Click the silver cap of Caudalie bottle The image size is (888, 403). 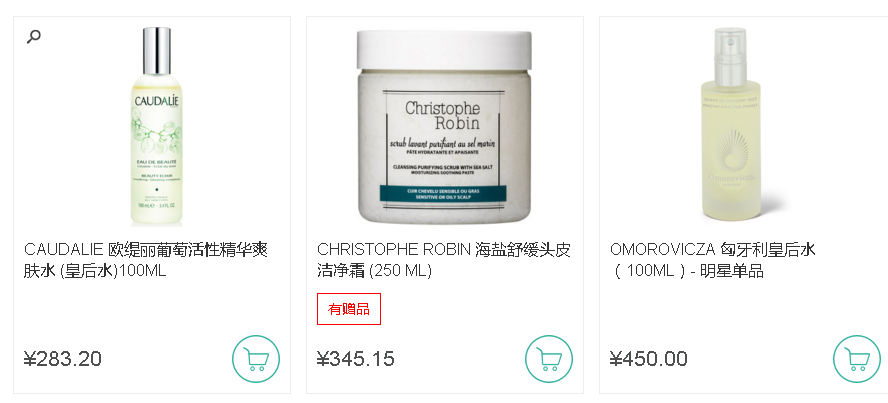point(157,50)
